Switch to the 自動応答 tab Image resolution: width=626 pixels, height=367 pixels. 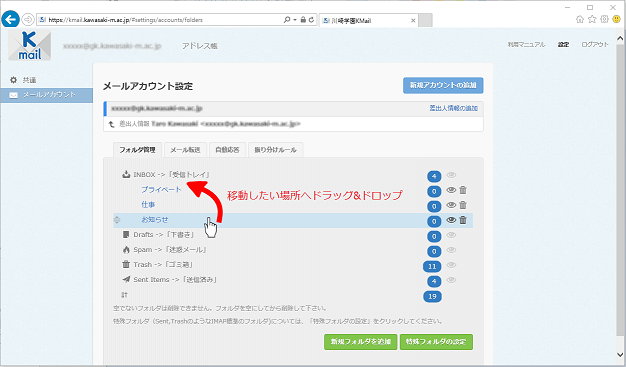227,150
